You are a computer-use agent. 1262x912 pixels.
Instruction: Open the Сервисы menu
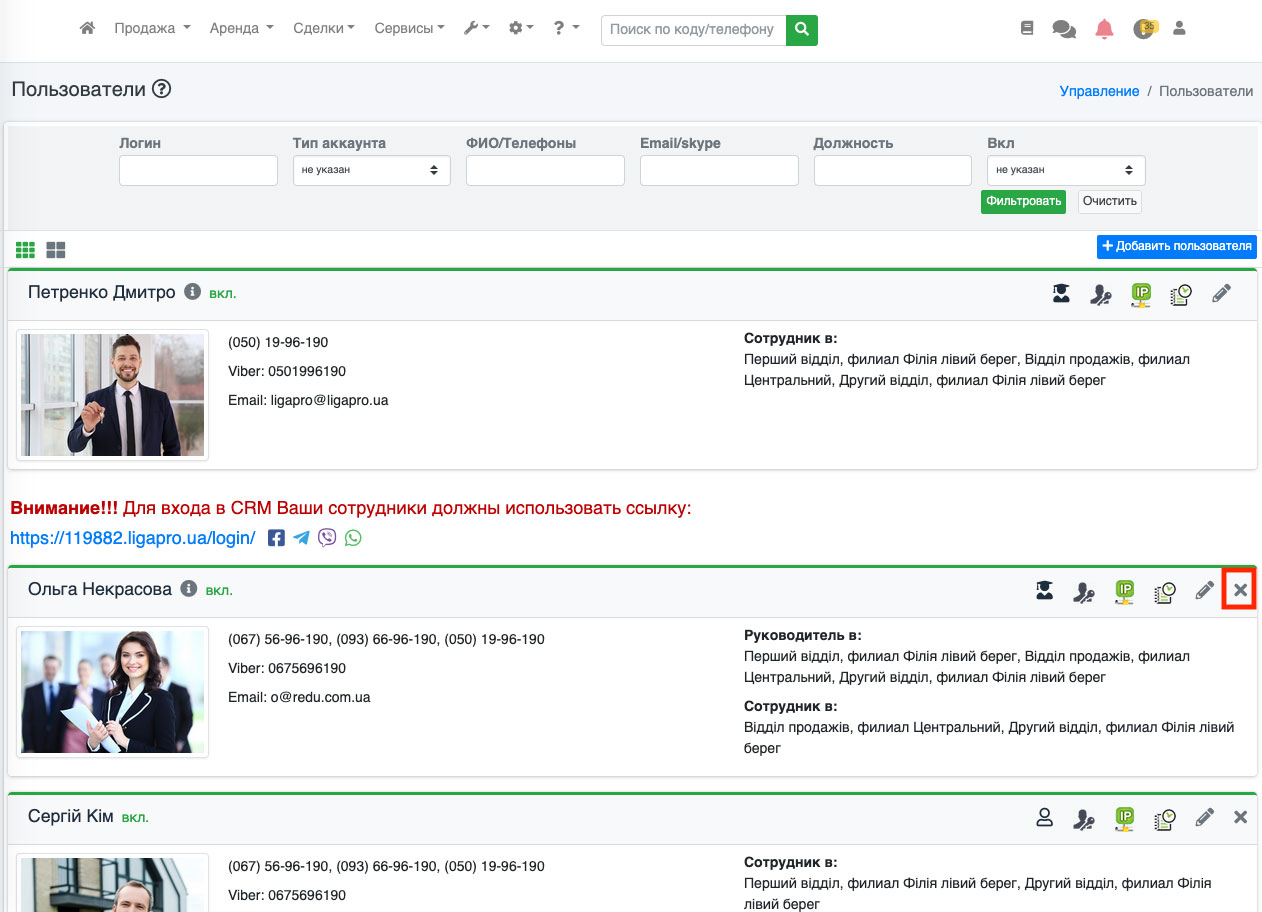[409, 29]
